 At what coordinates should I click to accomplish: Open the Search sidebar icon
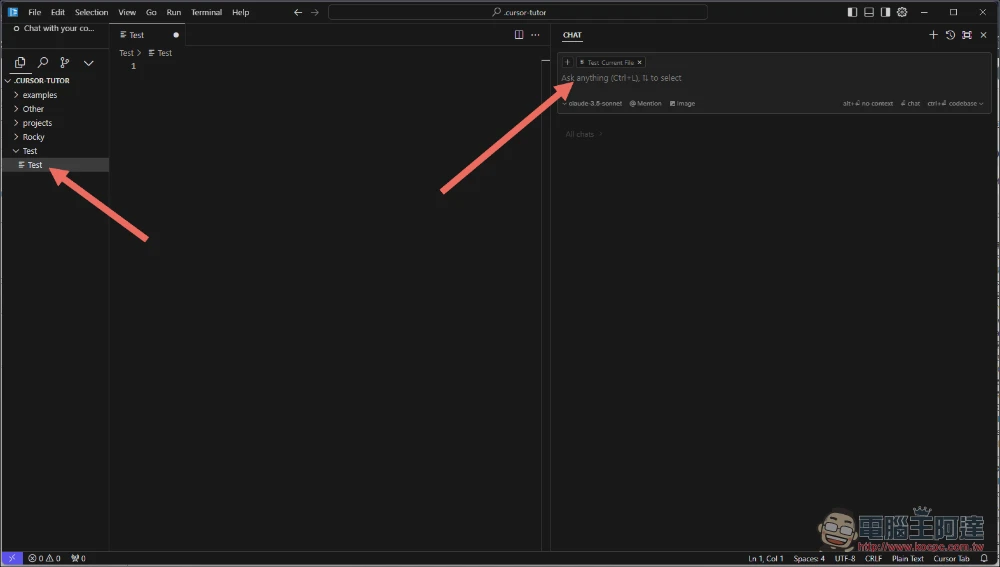click(x=43, y=63)
